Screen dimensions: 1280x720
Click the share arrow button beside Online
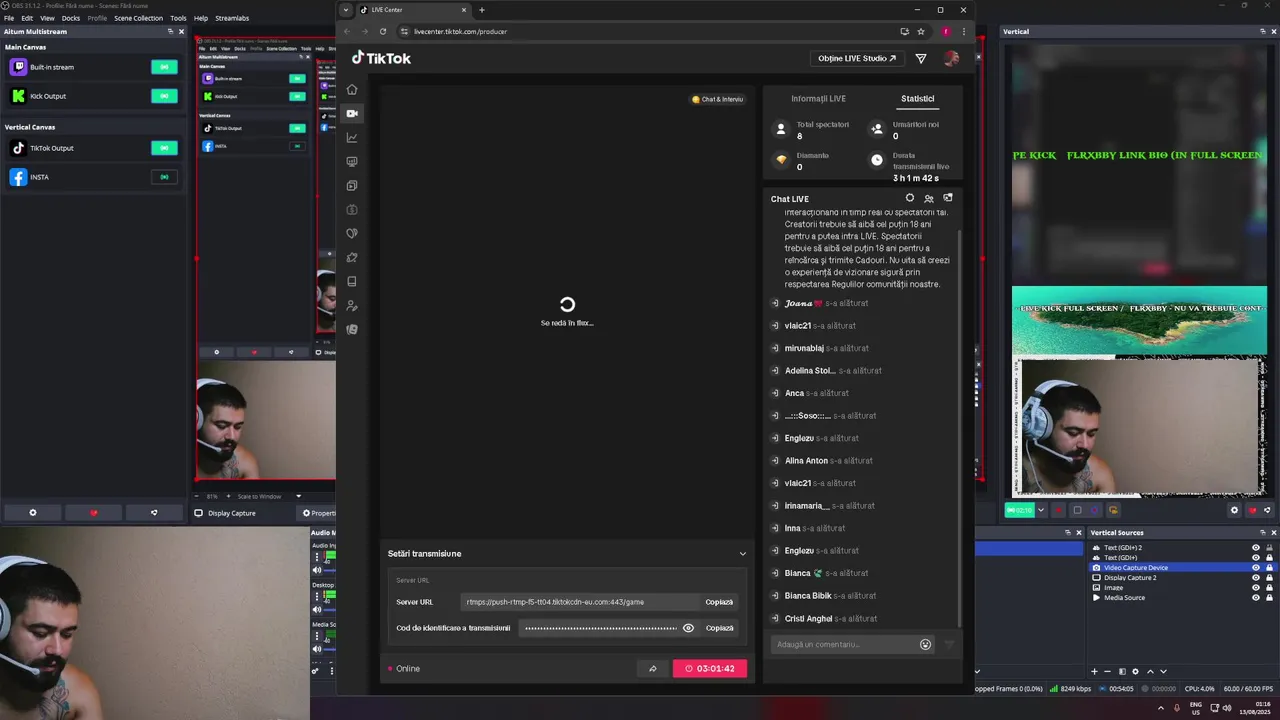pyautogui.click(x=652, y=669)
